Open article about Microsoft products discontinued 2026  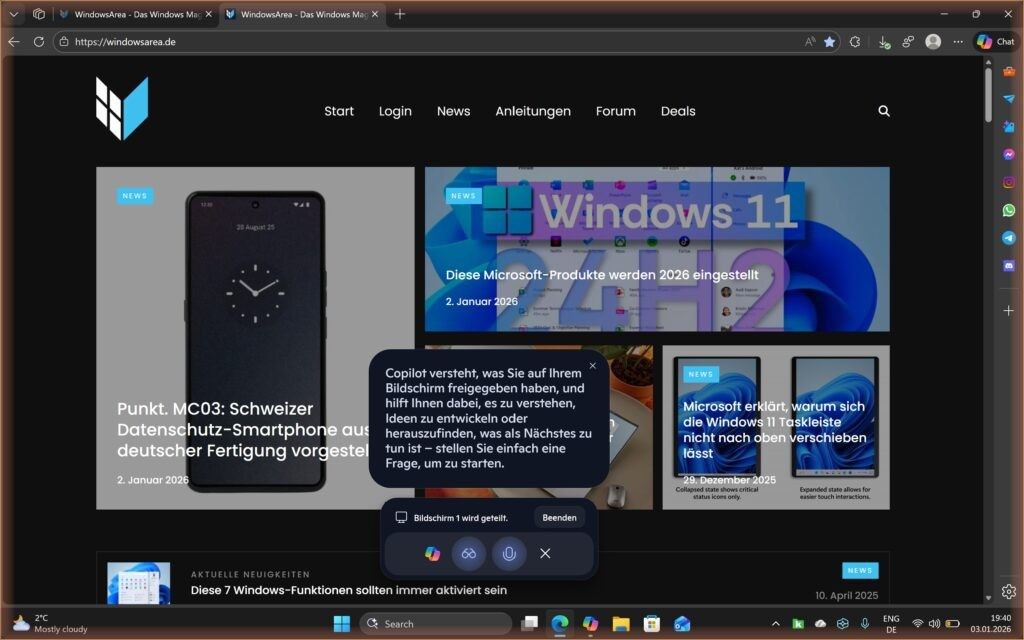pyautogui.click(x=602, y=275)
